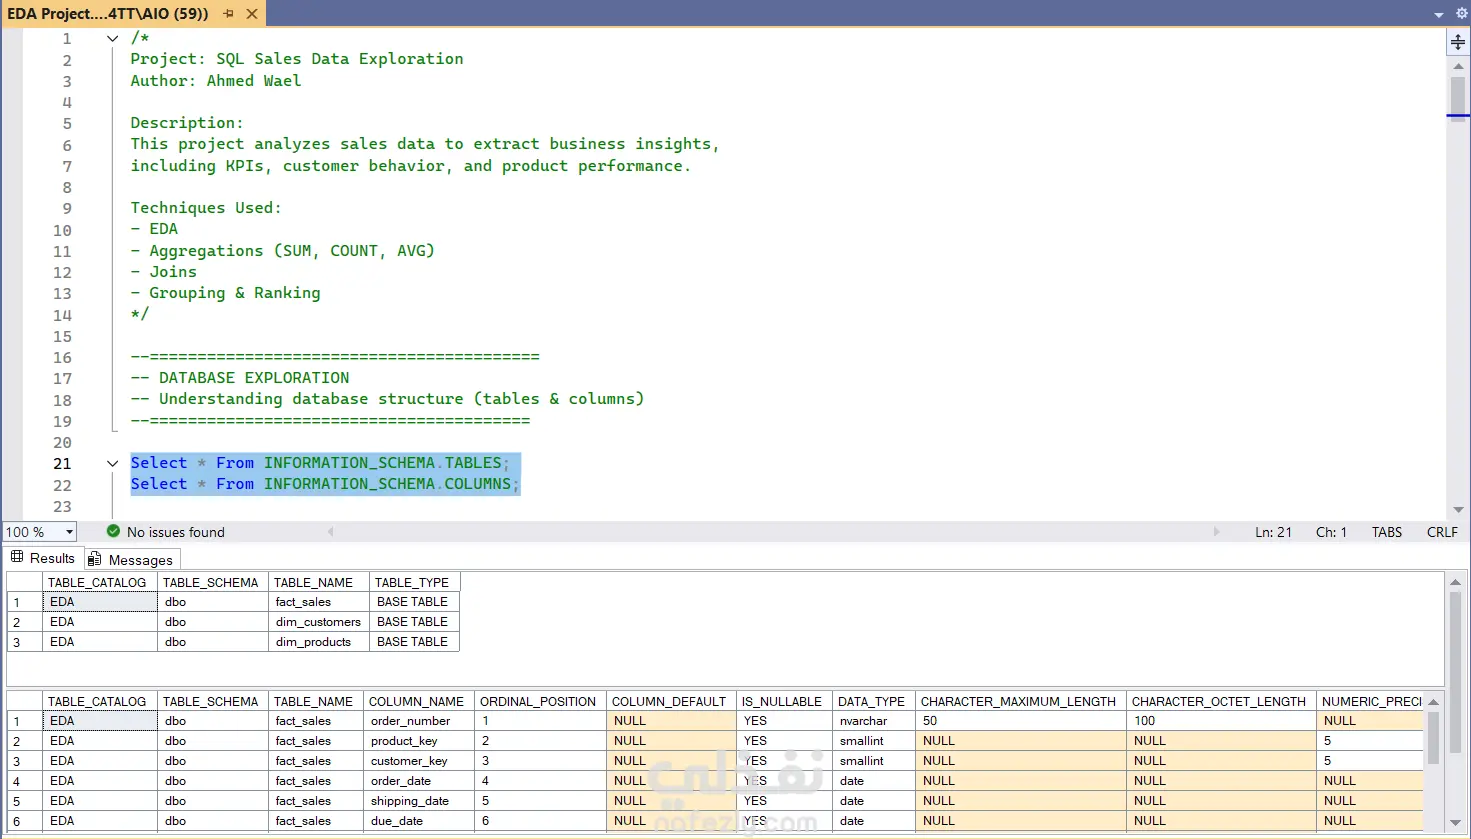Click the editor scrollbar up arrow

click(1458, 66)
